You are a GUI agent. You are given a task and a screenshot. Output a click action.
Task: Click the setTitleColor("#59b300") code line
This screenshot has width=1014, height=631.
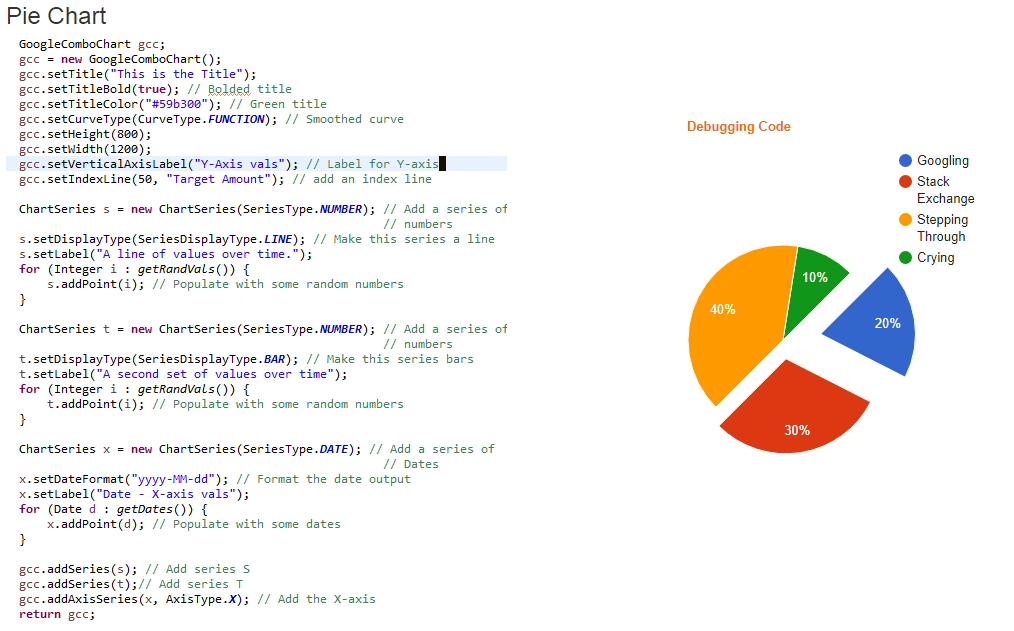(173, 104)
